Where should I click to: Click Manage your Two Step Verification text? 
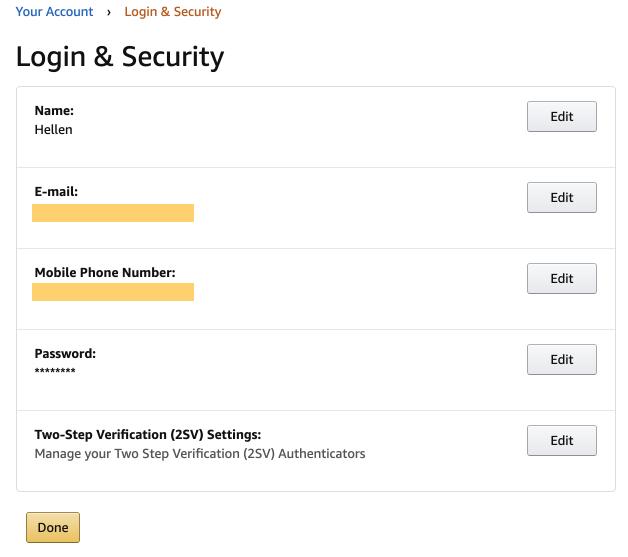[200, 454]
